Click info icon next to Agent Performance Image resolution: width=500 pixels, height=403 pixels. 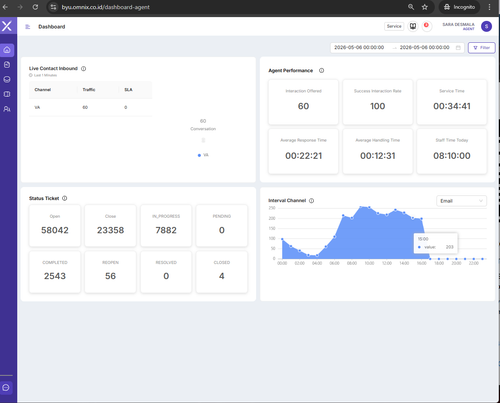(x=321, y=70)
